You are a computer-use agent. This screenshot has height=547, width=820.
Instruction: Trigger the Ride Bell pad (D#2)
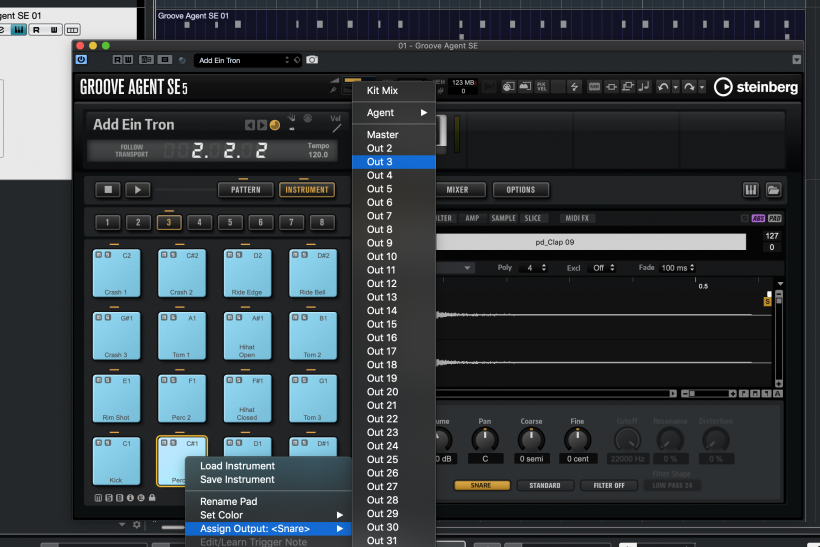[313, 274]
